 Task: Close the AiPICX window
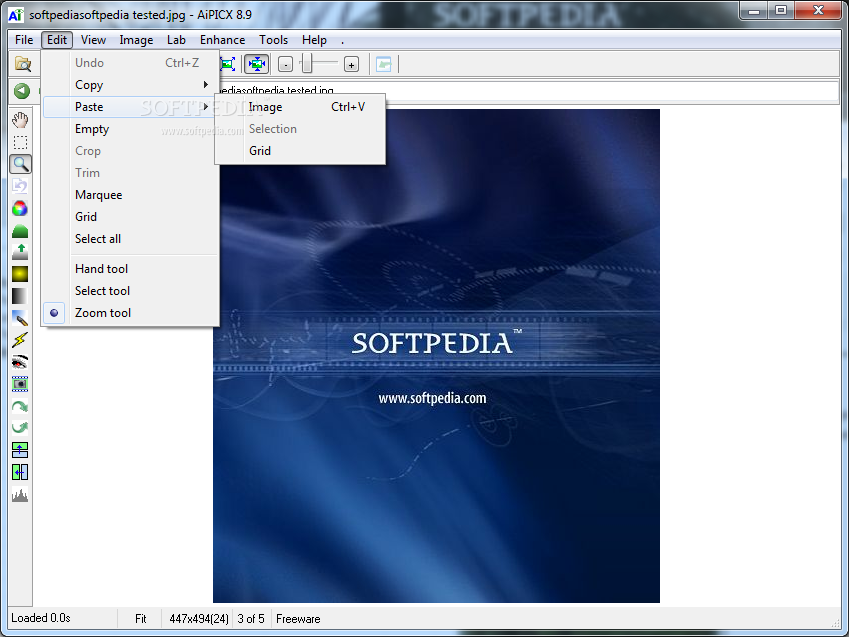(x=819, y=10)
